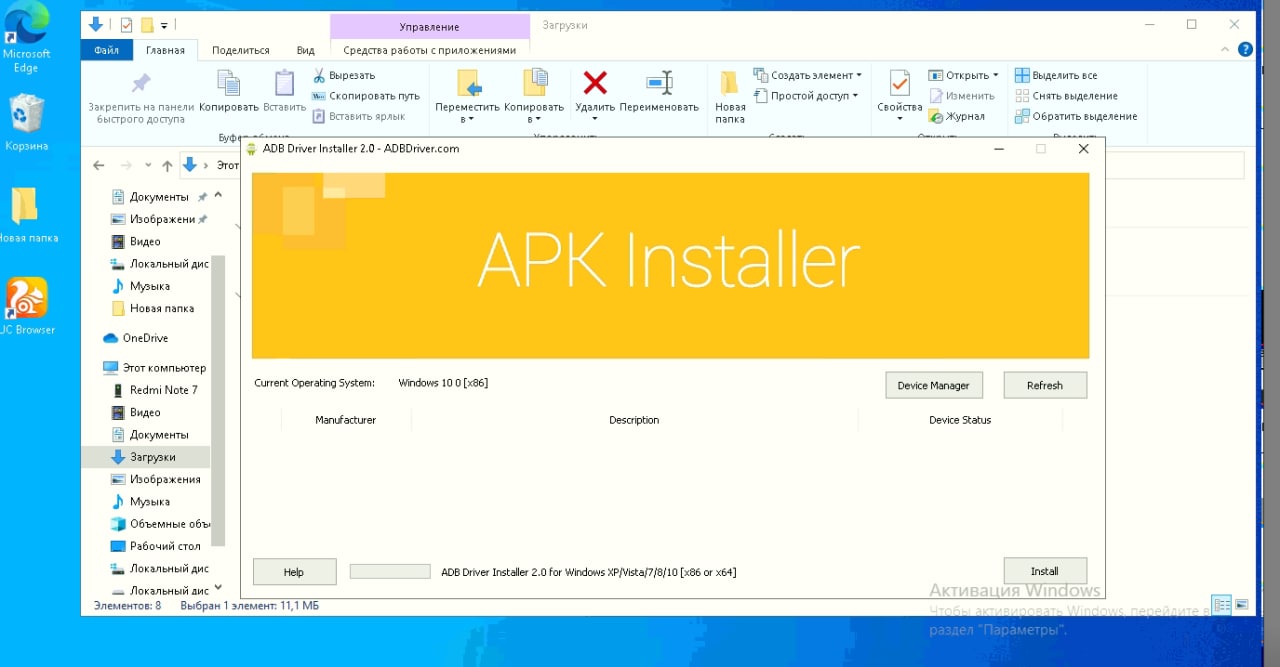The image size is (1280, 667).
Task: Select Загрузки in the navigation pane
Action: tap(152, 457)
